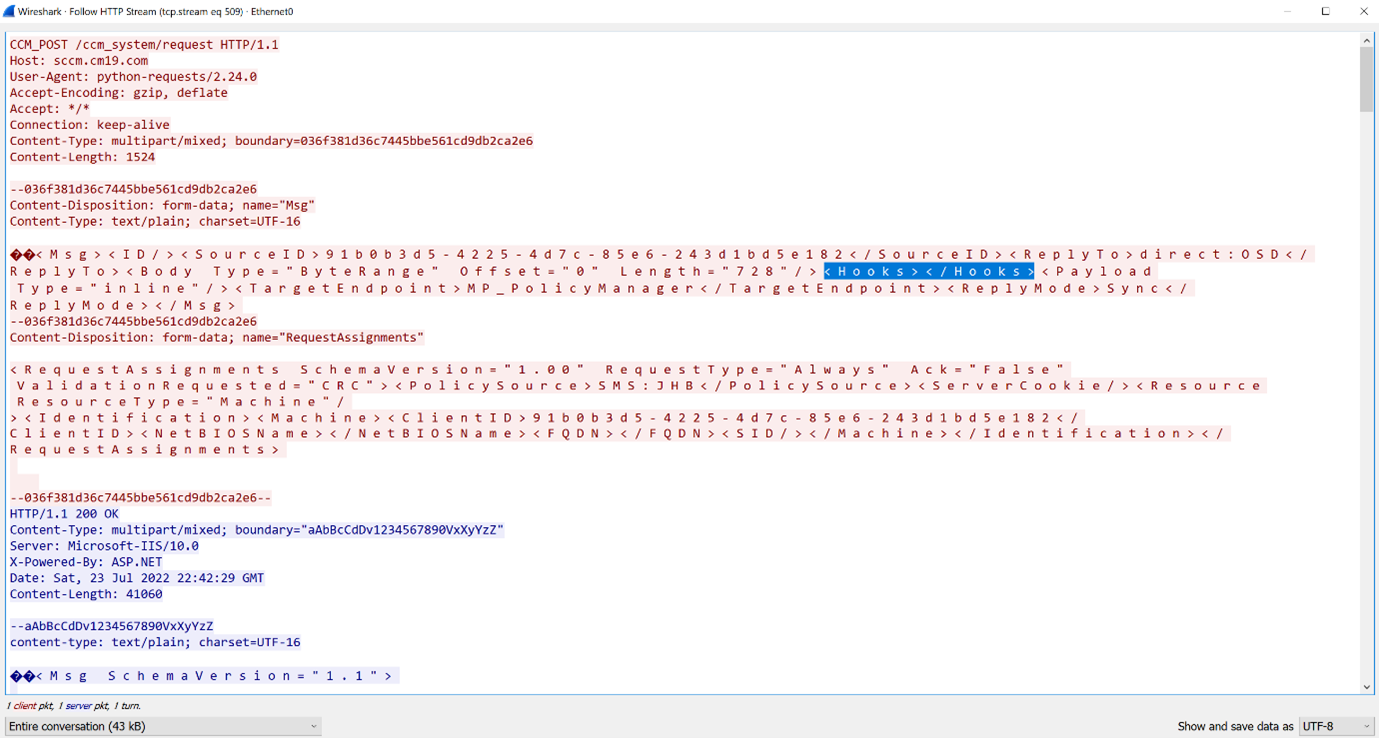Image resolution: width=1379 pixels, height=738 pixels.
Task: Maximize the Follow HTTP Stream window
Action: (1325, 11)
